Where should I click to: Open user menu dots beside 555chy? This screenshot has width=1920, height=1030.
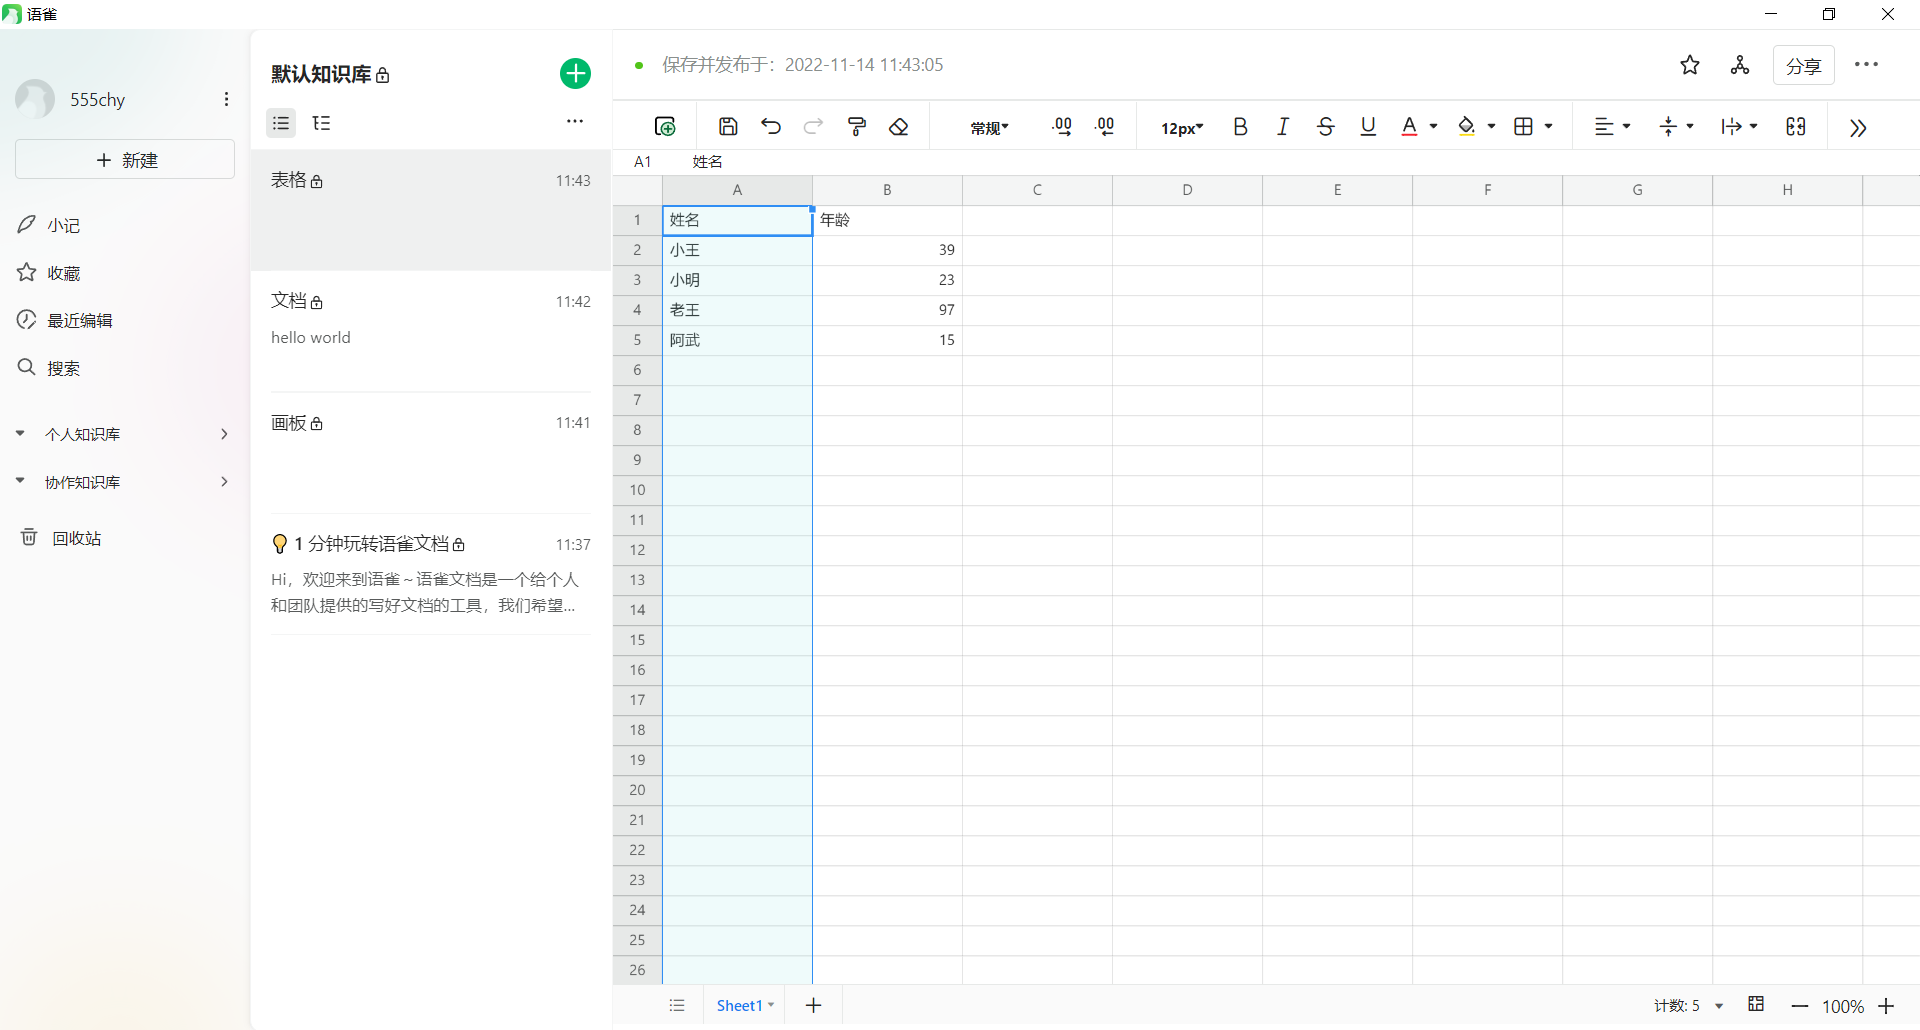tap(227, 99)
